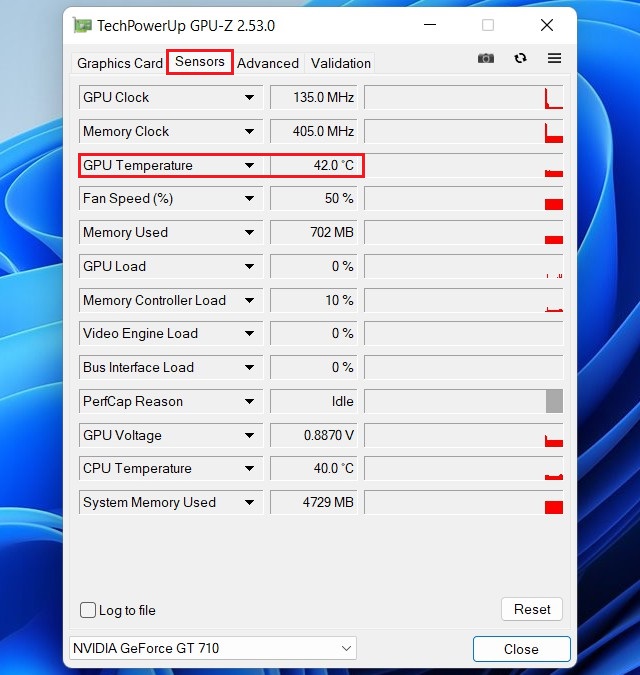This screenshot has height=675, width=640.
Task: Click the refresh sensors icon
Action: coord(520,58)
